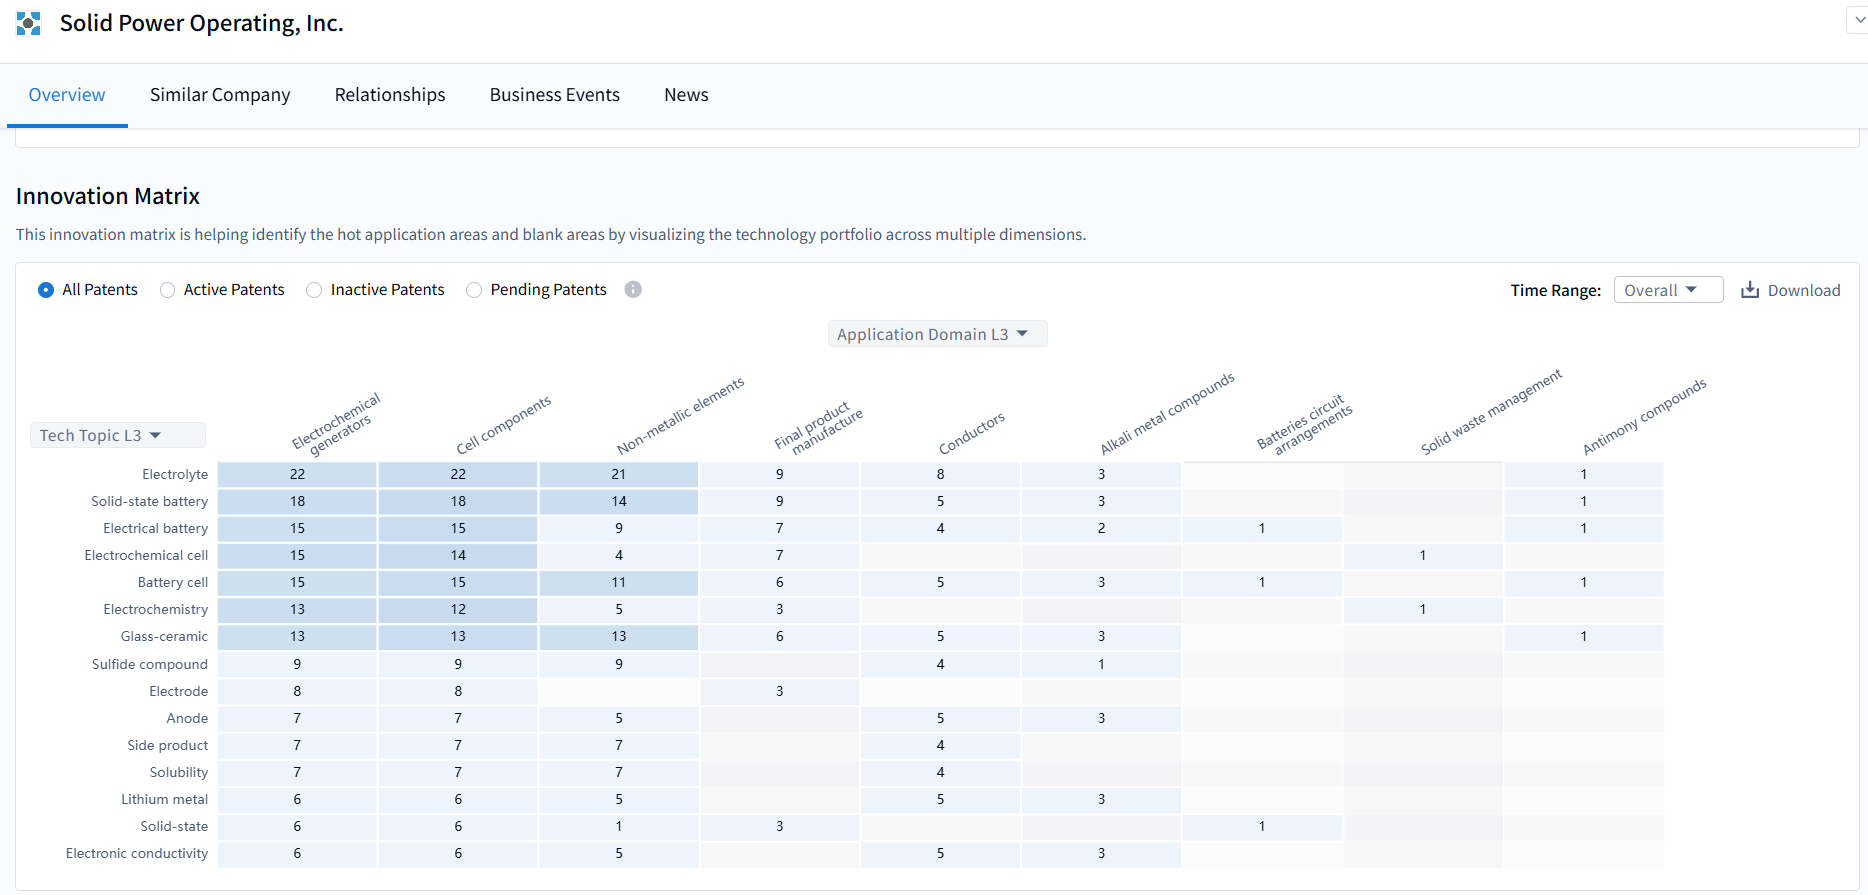Image resolution: width=1868 pixels, height=895 pixels.
Task: Open the News tab
Action: (686, 95)
